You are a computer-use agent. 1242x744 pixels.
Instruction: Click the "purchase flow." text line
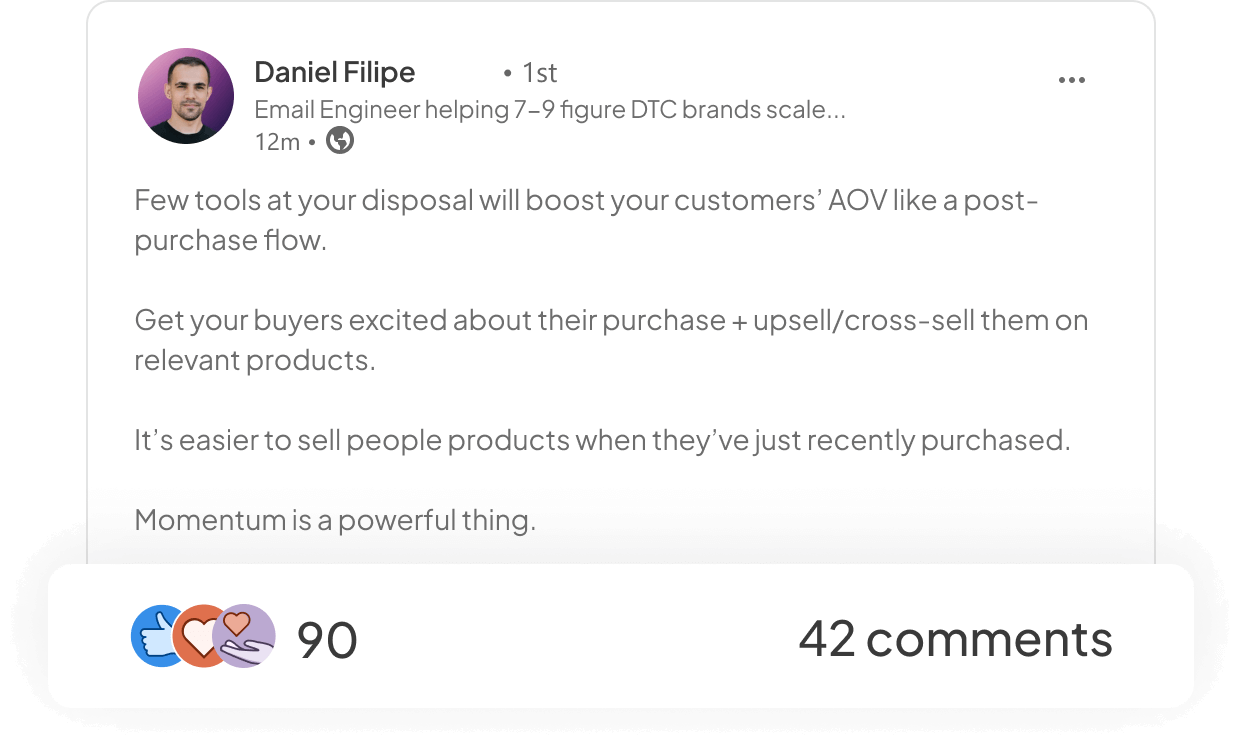tap(231, 240)
